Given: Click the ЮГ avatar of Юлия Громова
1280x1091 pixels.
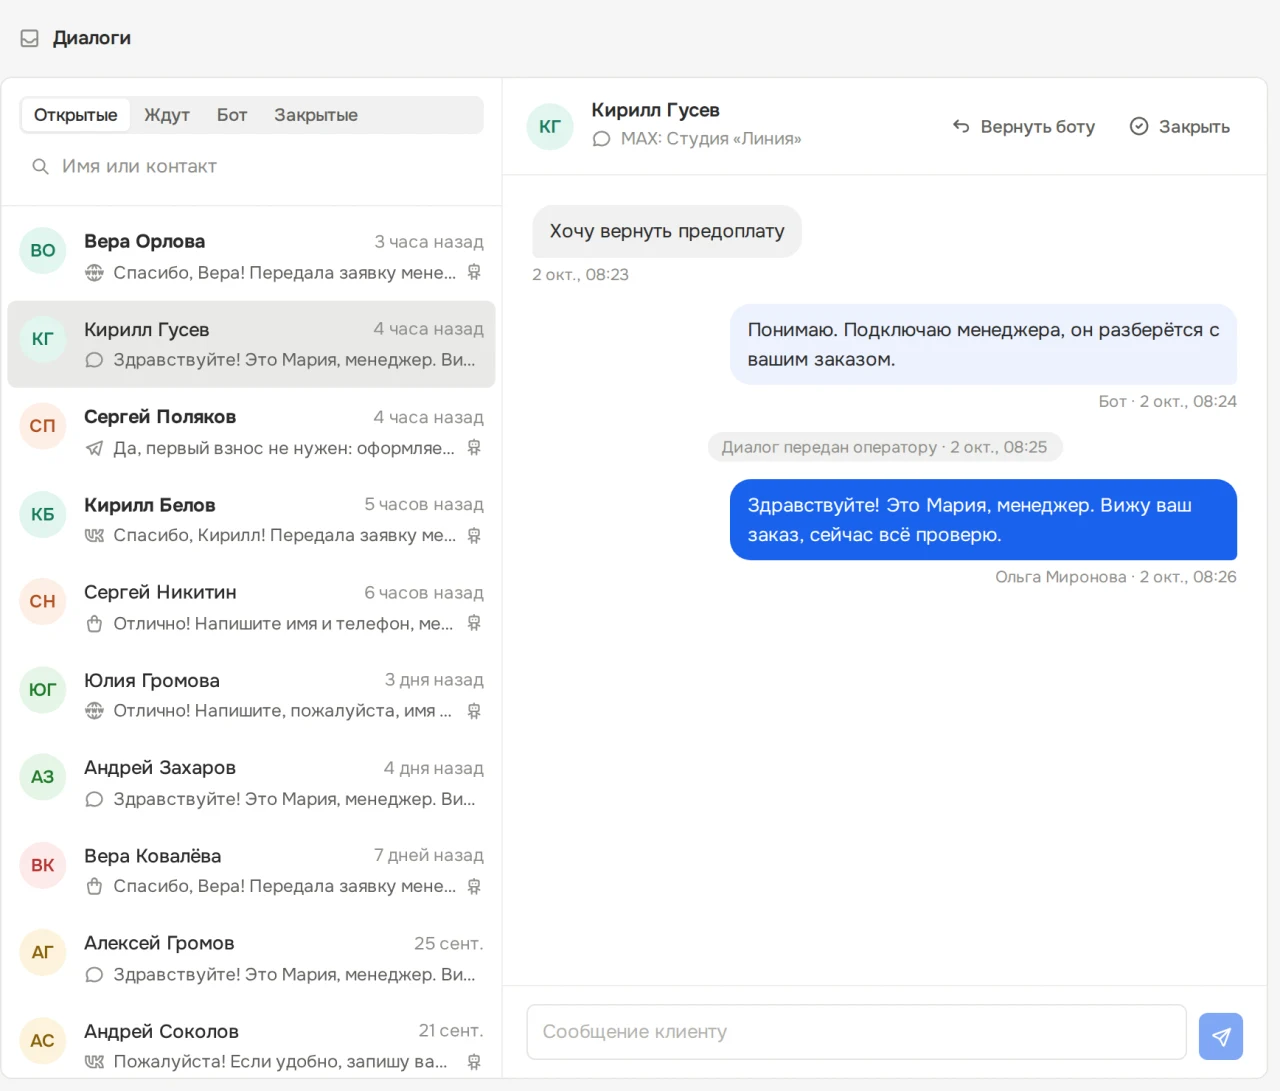Looking at the screenshot, I should pos(43,689).
